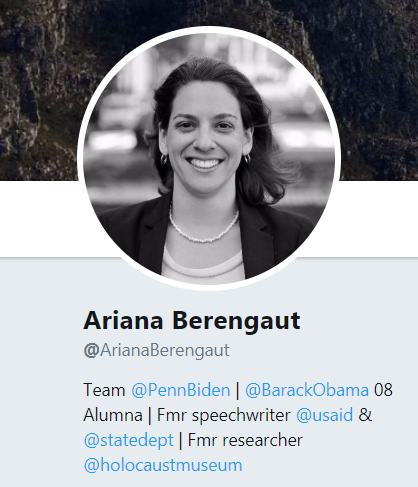Click the 08 text after @BarackObama
Image resolution: width=418 pixels, height=487 pixels.
383,390
